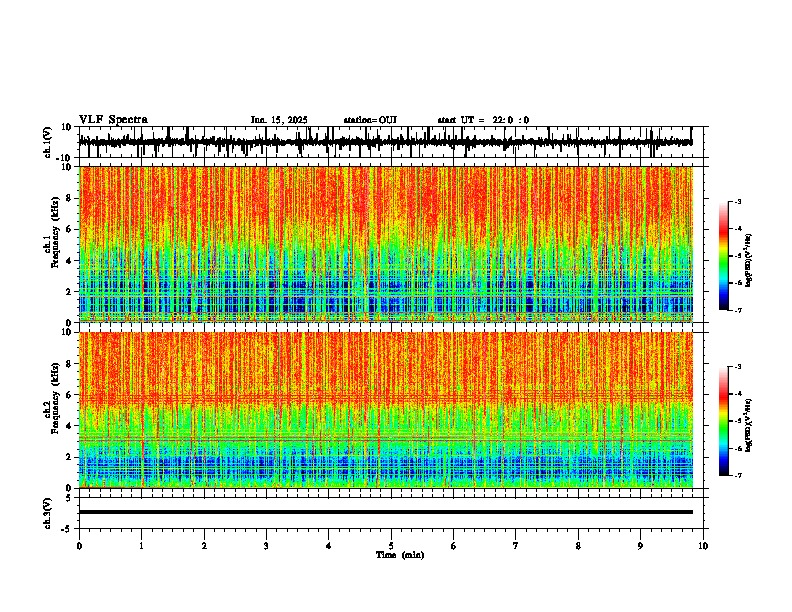The image size is (792, 612).
Task: Click the "4" kHz tick on ch.1 axis
Action: pos(70,261)
